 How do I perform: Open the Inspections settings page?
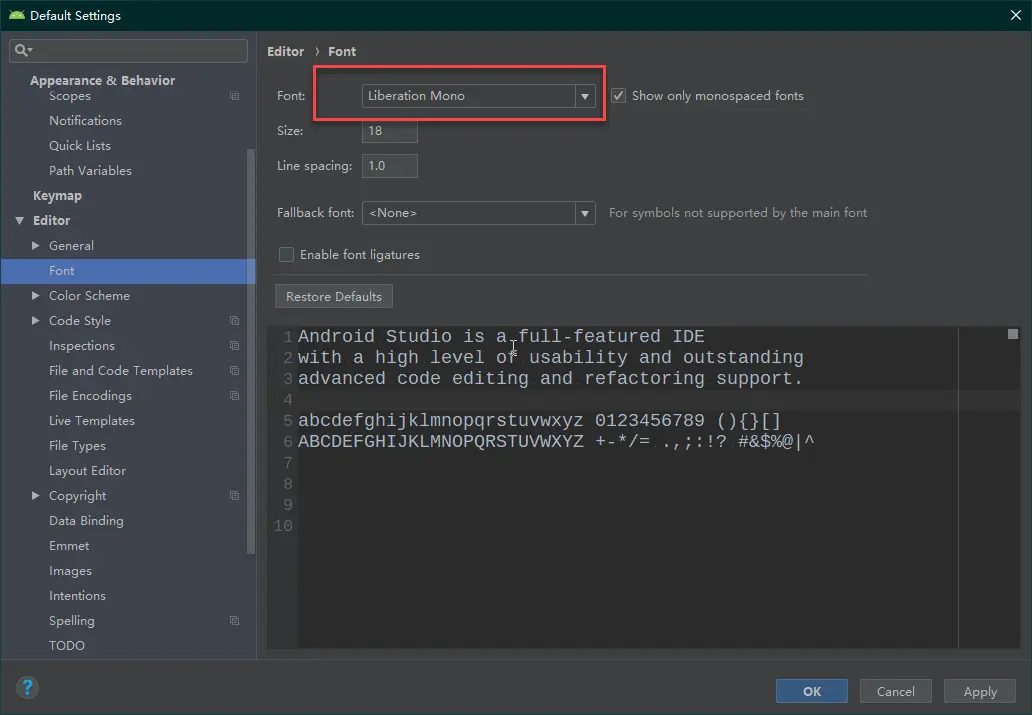click(82, 346)
